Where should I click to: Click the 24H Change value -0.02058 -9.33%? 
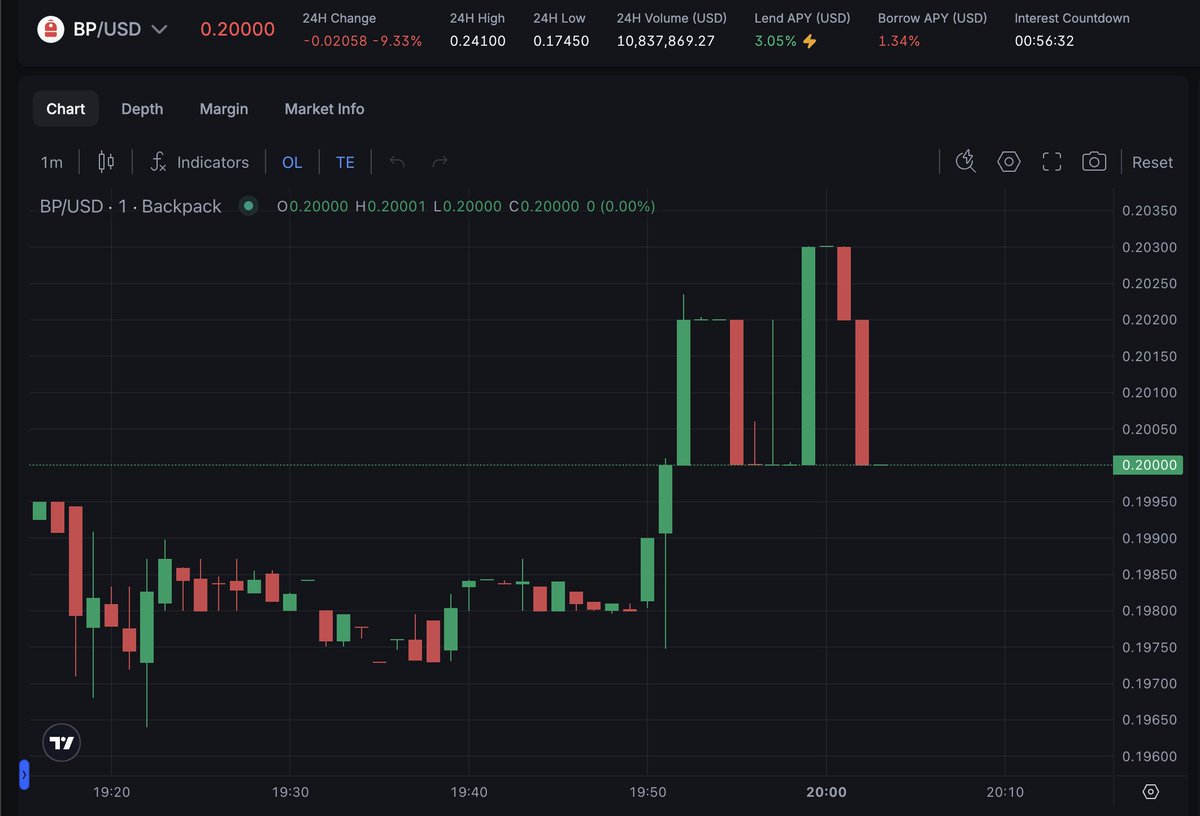click(362, 41)
